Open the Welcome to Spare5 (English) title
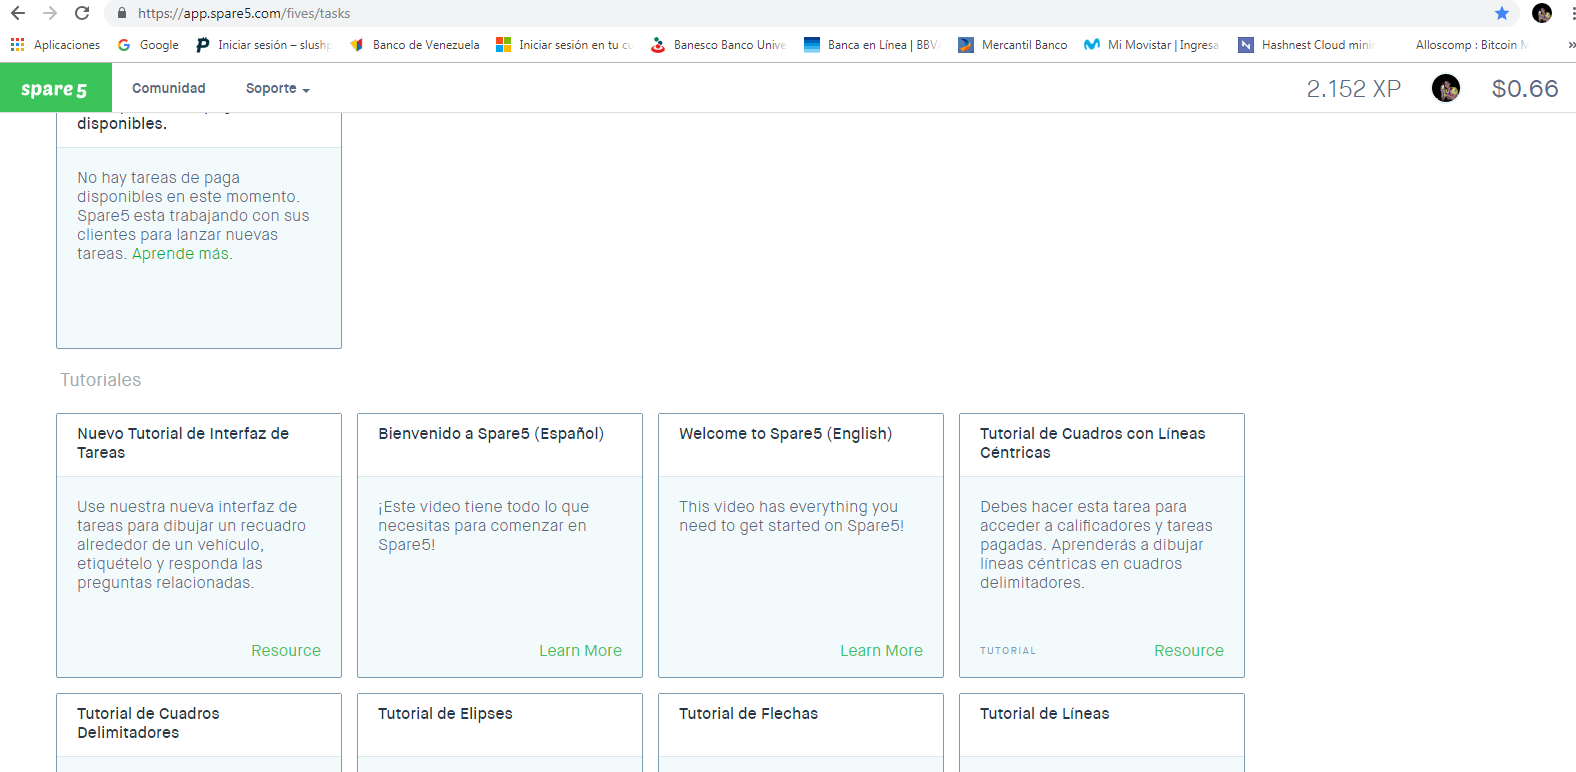Viewport: 1576px width, 772px height. tap(786, 434)
